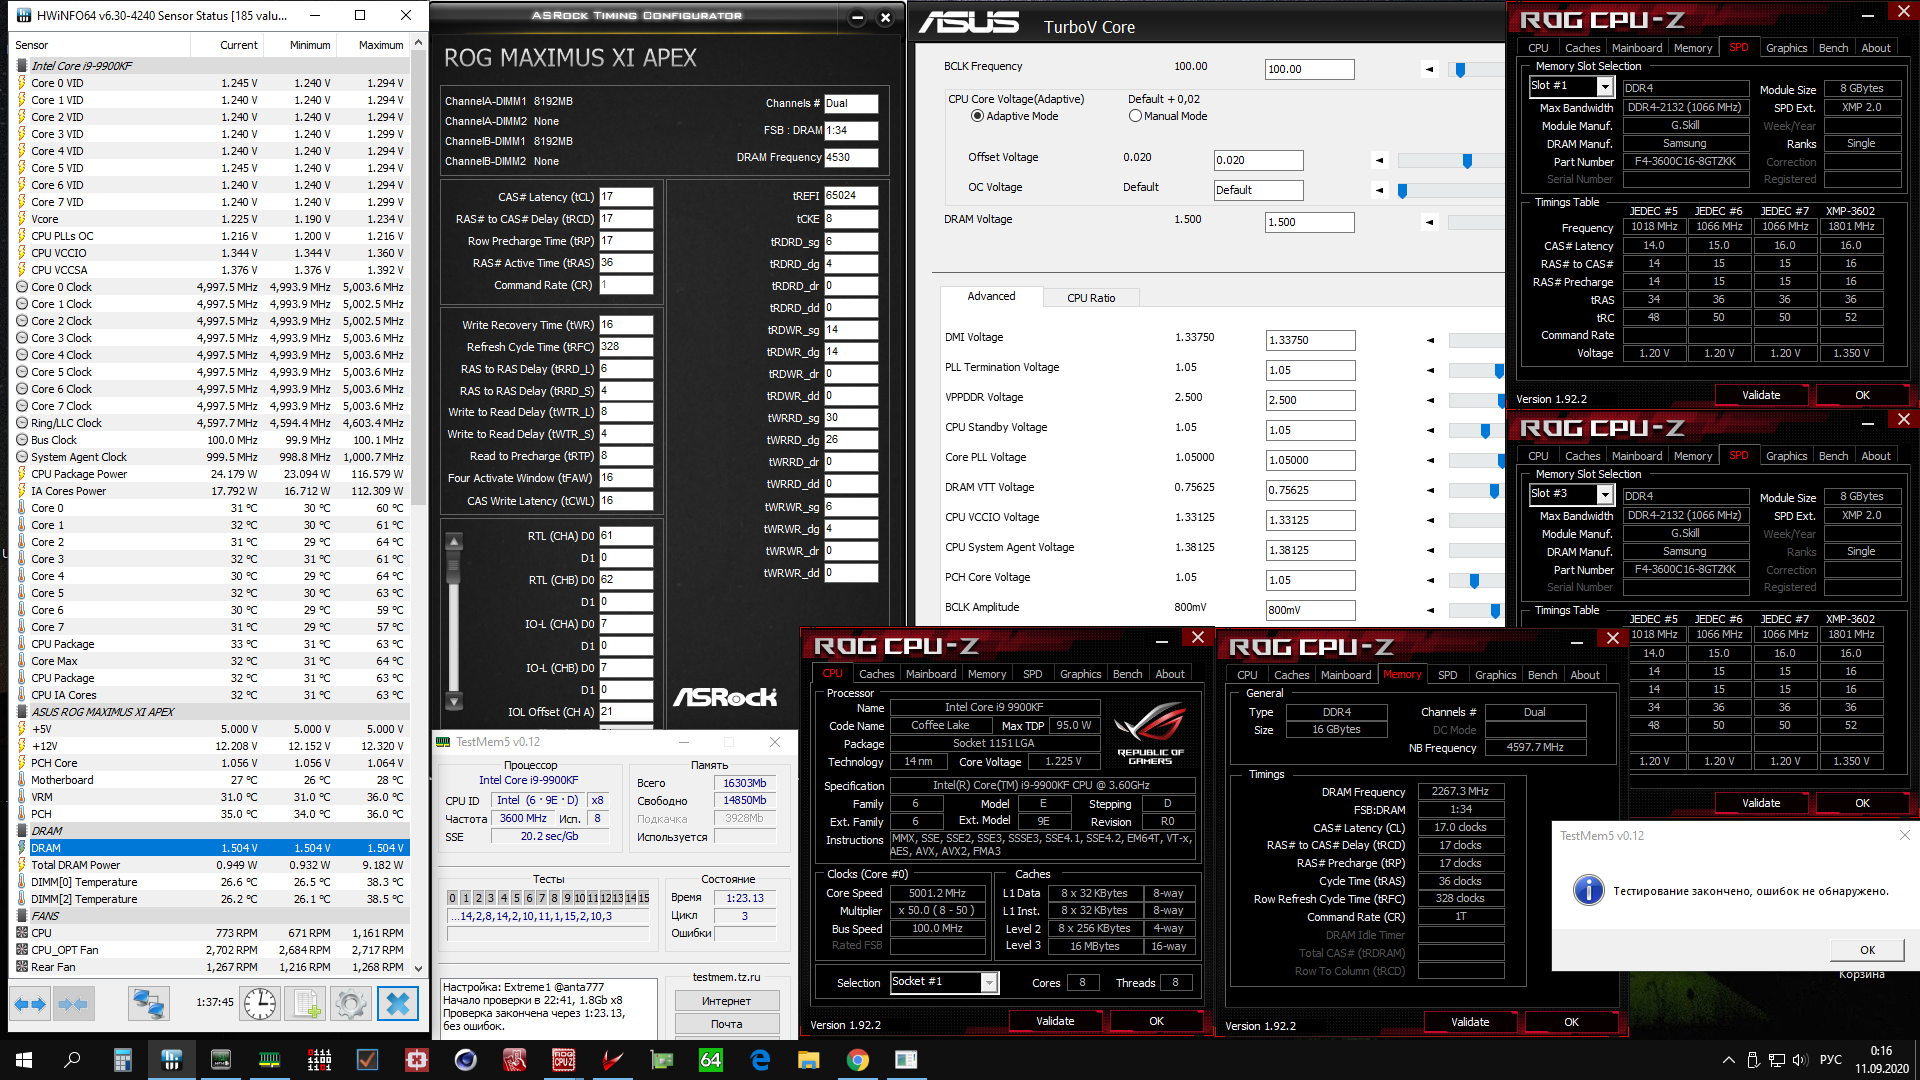Click the HWiNFO settings gear icon
This screenshot has width=1920, height=1080.
point(351,1003)
